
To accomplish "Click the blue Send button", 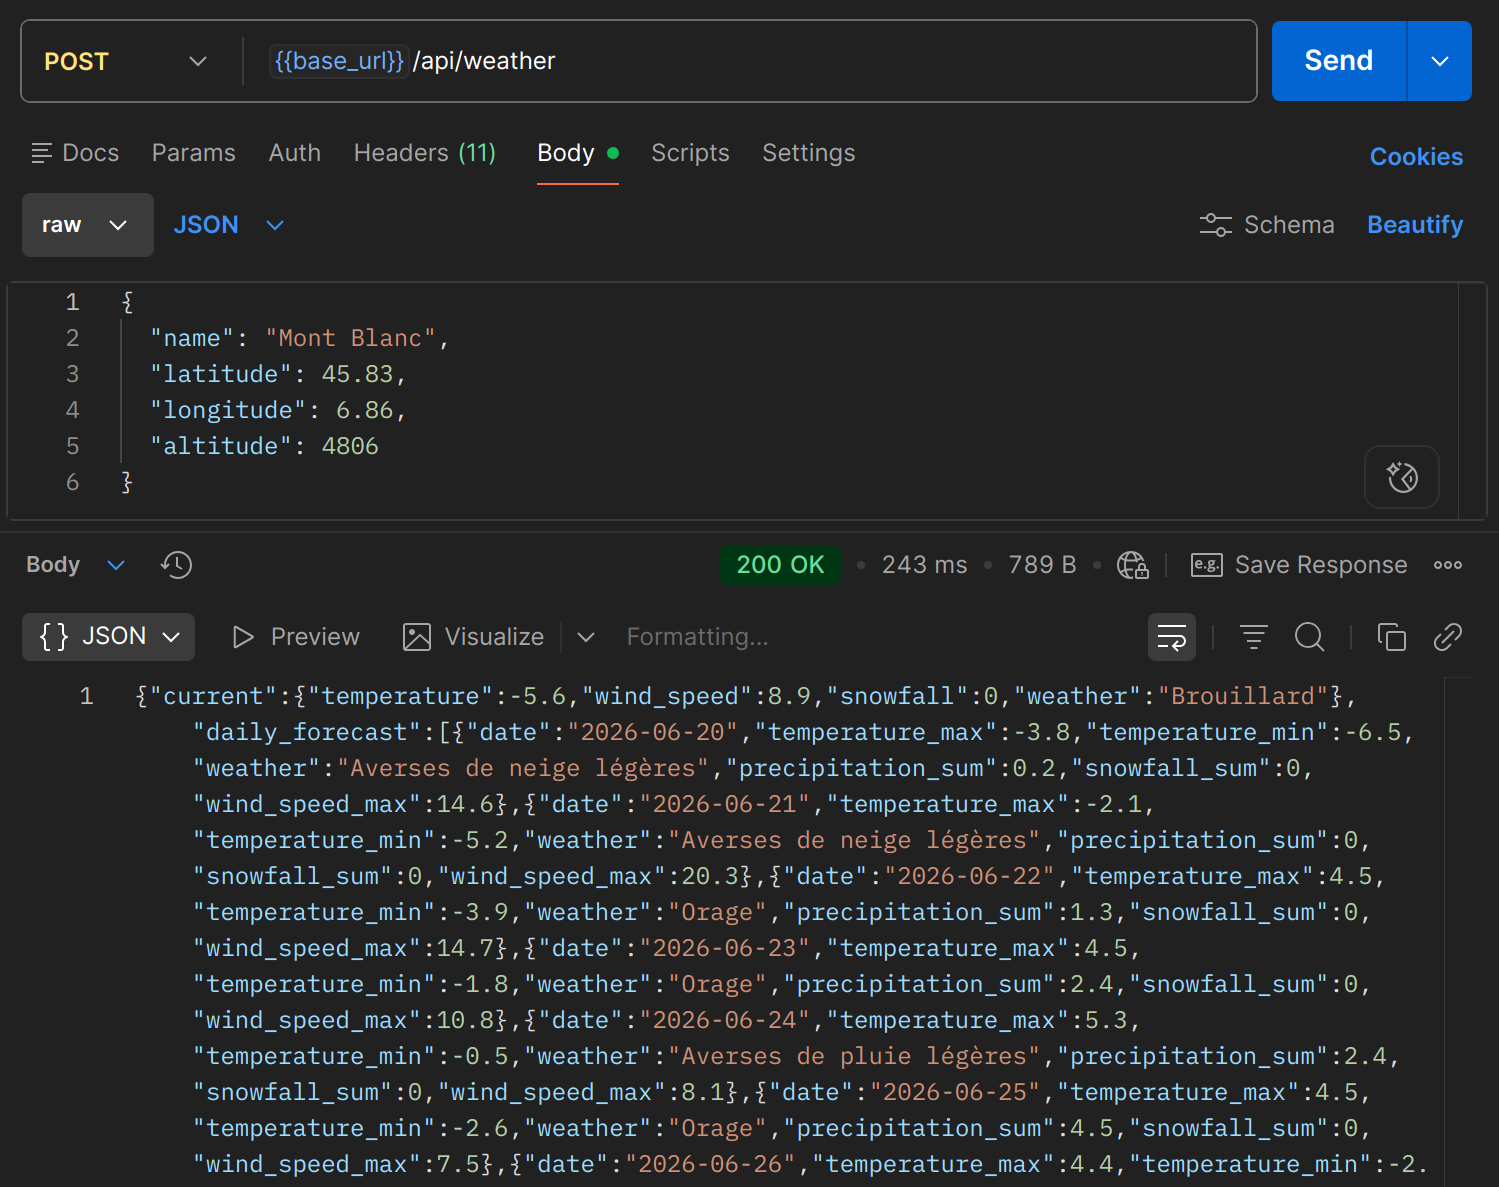I will pos(1338,61).
